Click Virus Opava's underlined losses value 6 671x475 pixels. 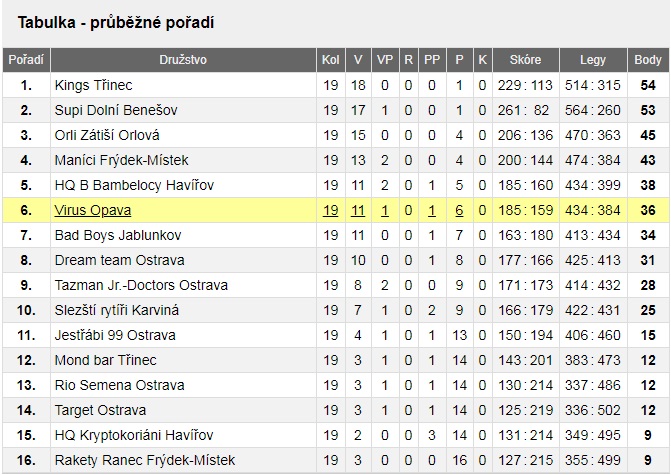pos(459,210)
